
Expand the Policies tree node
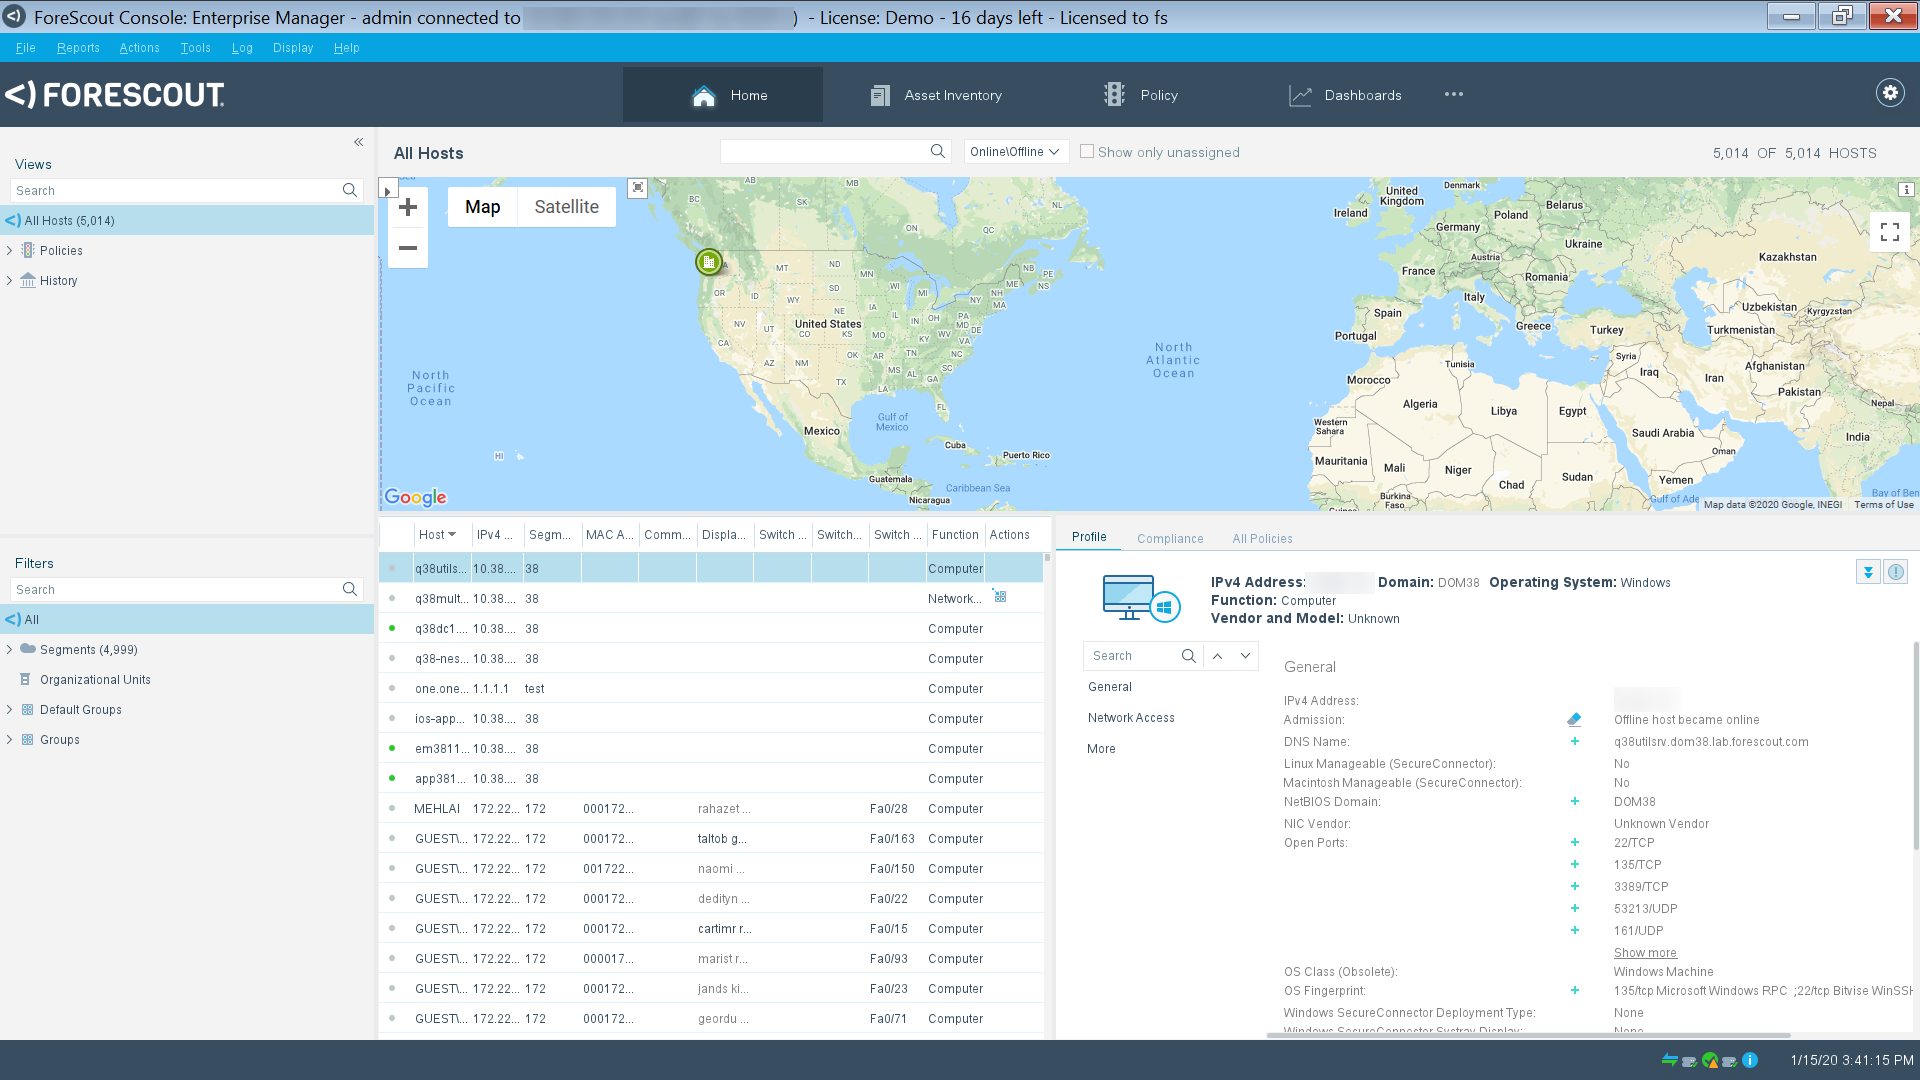click(x=9, y=251)
